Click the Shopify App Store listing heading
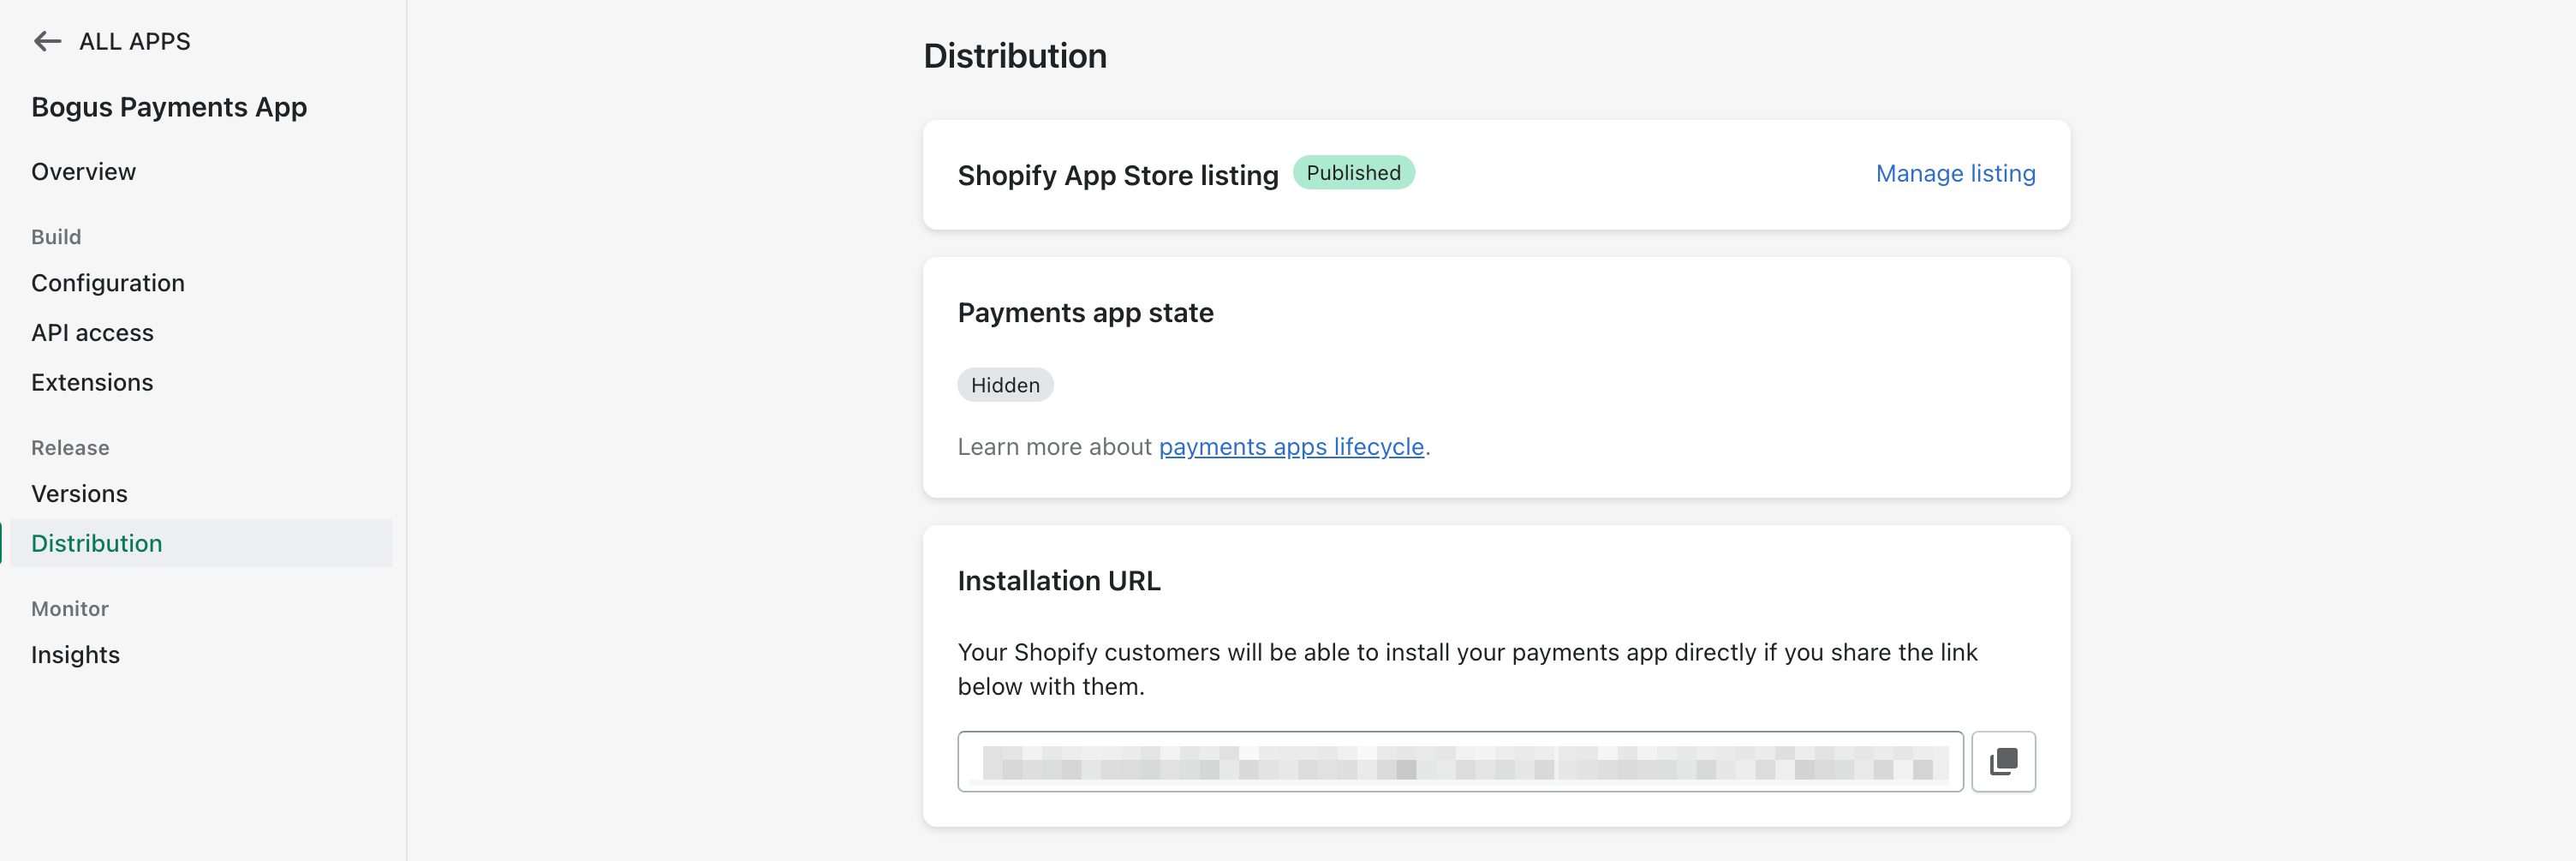 (1117, 175)
